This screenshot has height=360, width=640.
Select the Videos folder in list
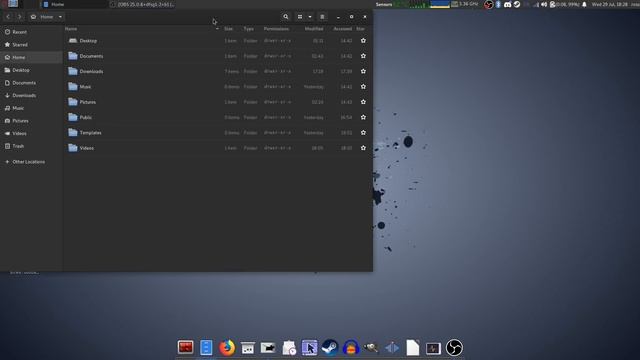[x=218, y=148]
